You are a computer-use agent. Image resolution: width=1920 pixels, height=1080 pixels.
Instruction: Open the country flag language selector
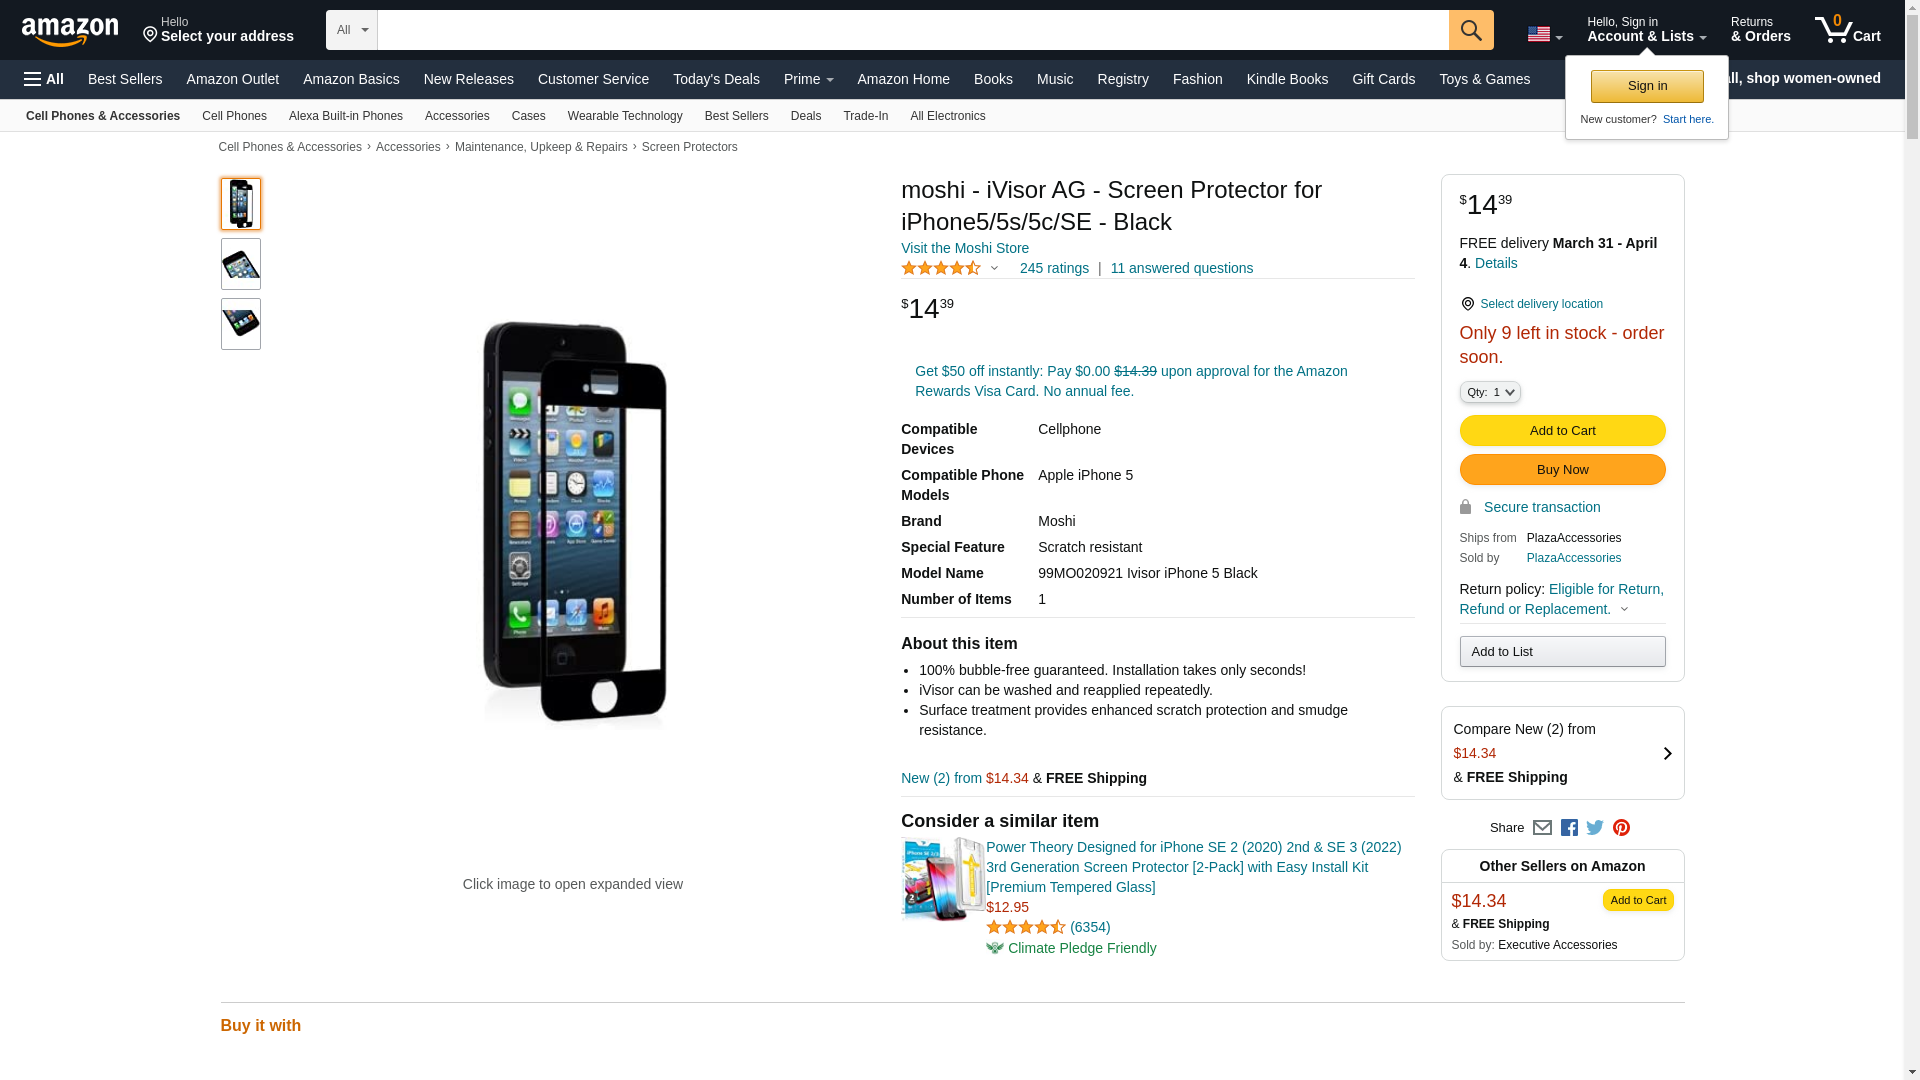click(1544, 34)
